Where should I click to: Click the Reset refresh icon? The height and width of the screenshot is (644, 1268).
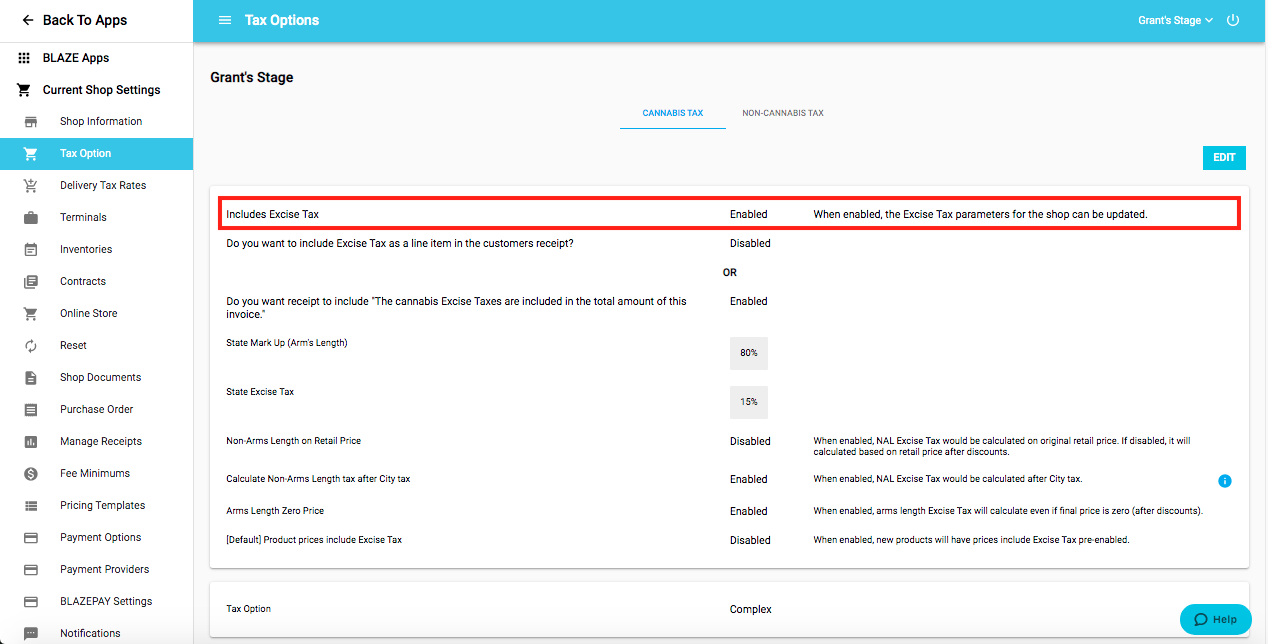(31, 345)
